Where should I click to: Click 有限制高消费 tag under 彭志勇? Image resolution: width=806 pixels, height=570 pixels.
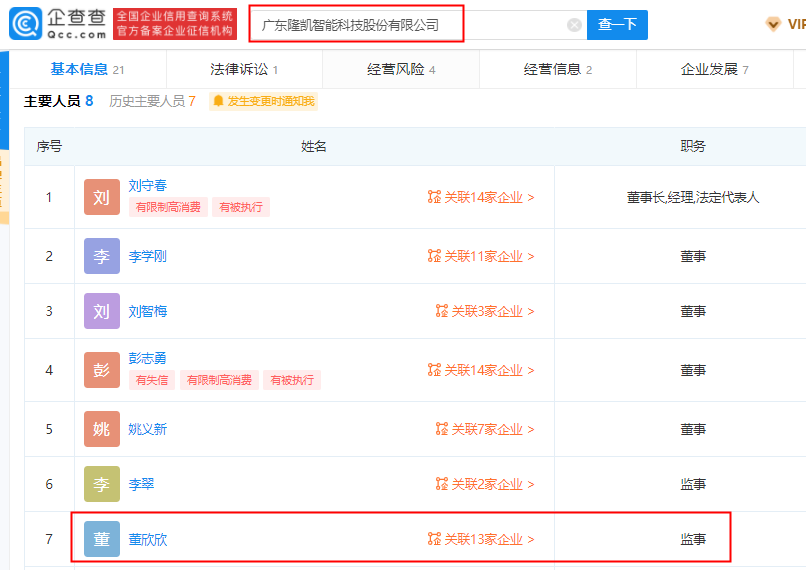[219, 380]
